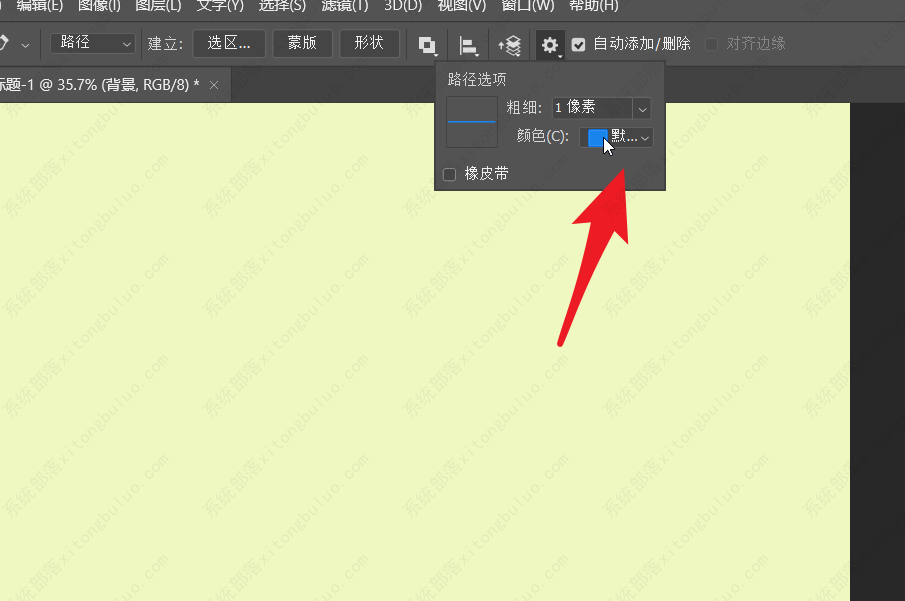Open the path alignment icon
The image size is (905, 601).
pyautogui.click(x=468, y=45)
